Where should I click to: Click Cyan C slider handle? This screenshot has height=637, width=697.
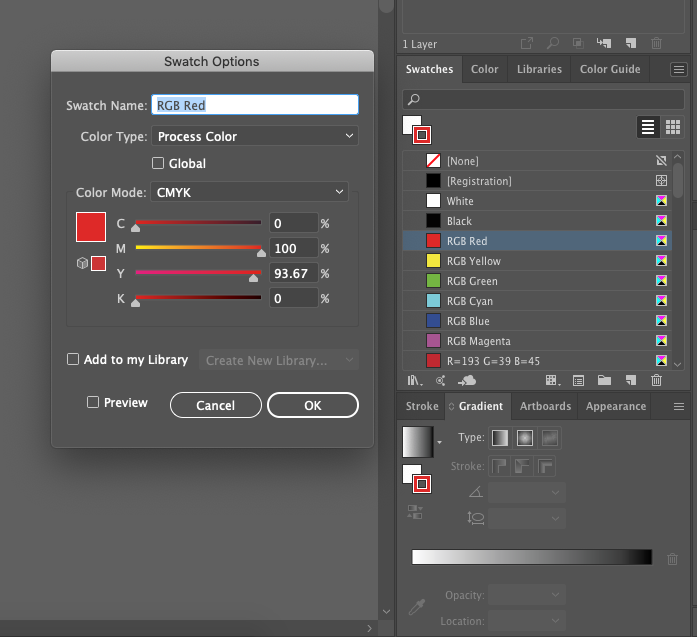pyautogui.click(x=136, y=228)
